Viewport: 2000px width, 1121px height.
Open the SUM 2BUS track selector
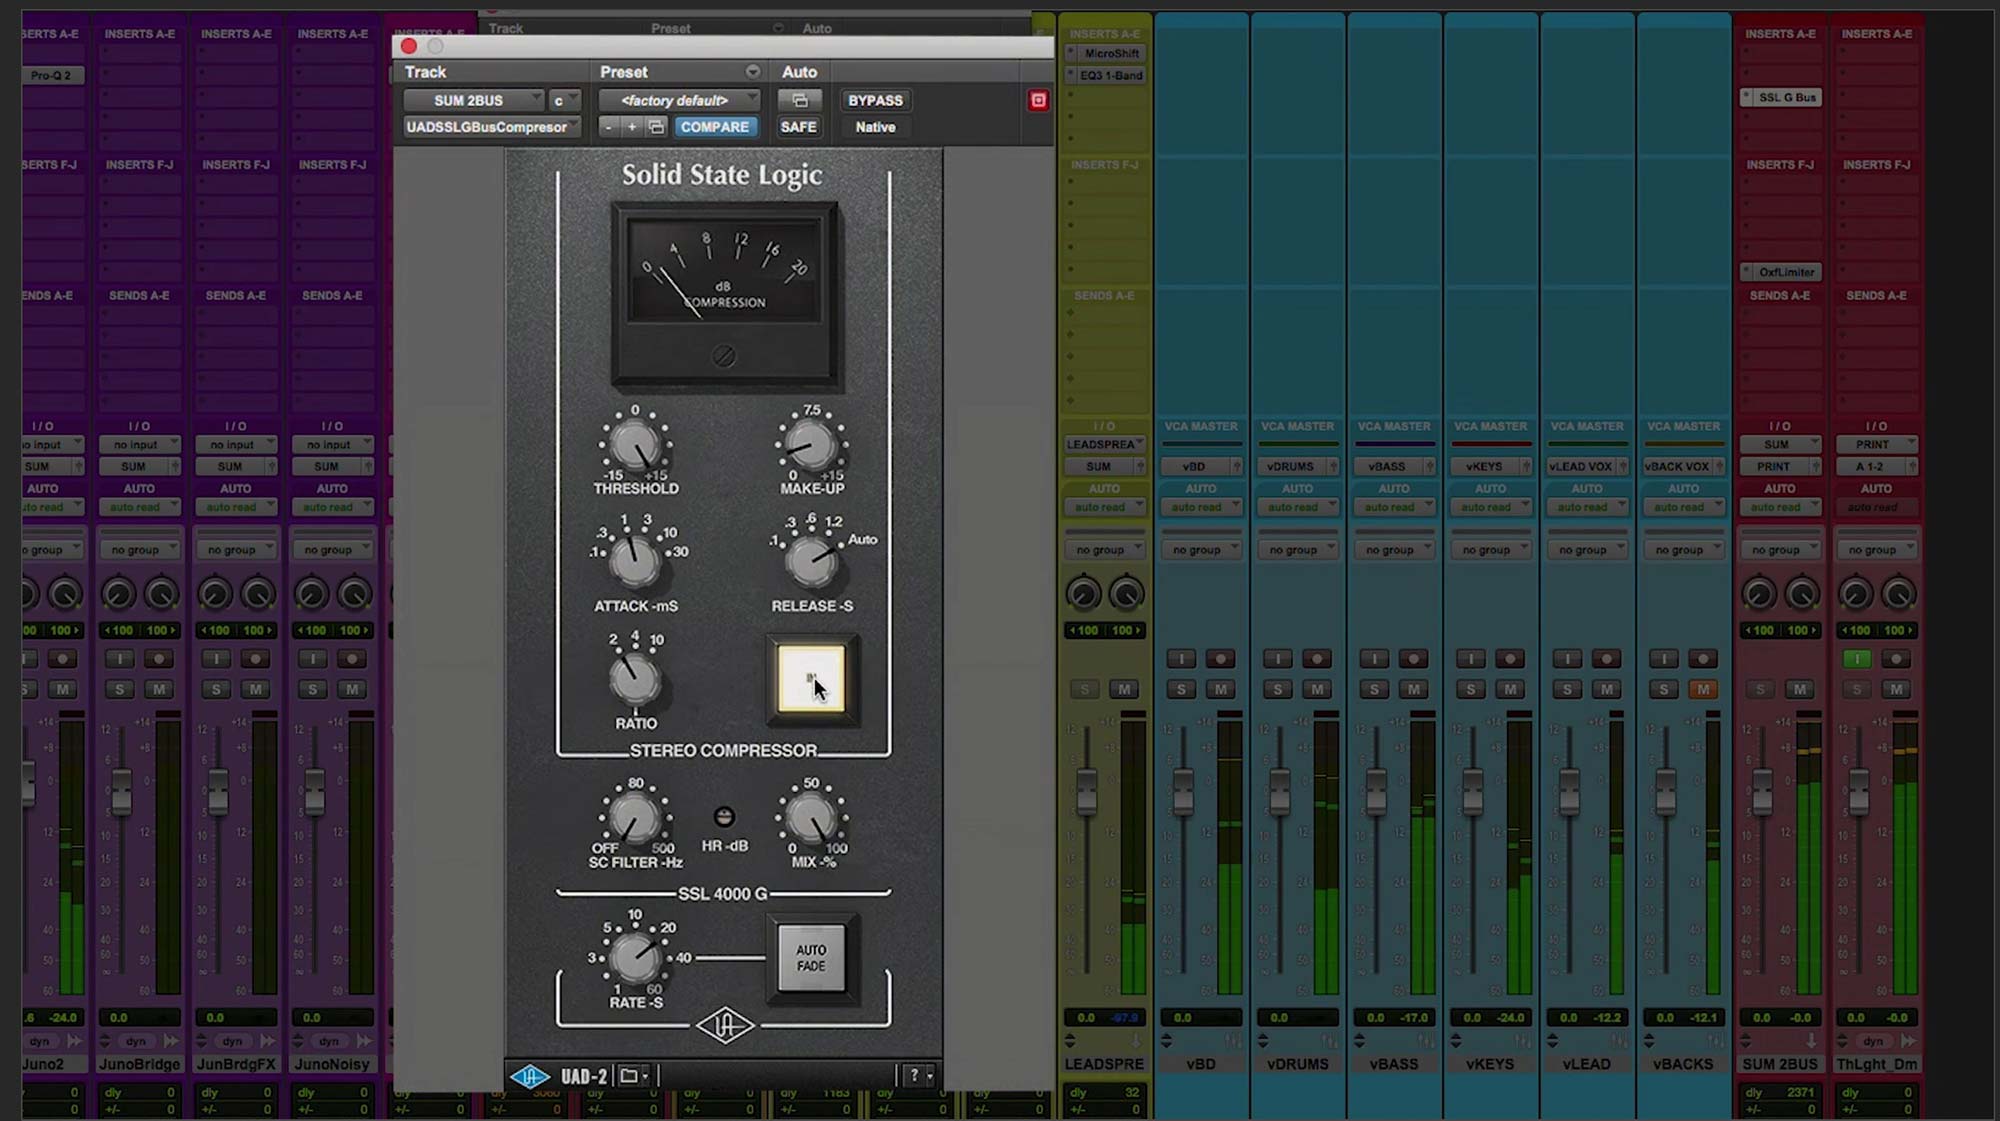tap(473, 100)
